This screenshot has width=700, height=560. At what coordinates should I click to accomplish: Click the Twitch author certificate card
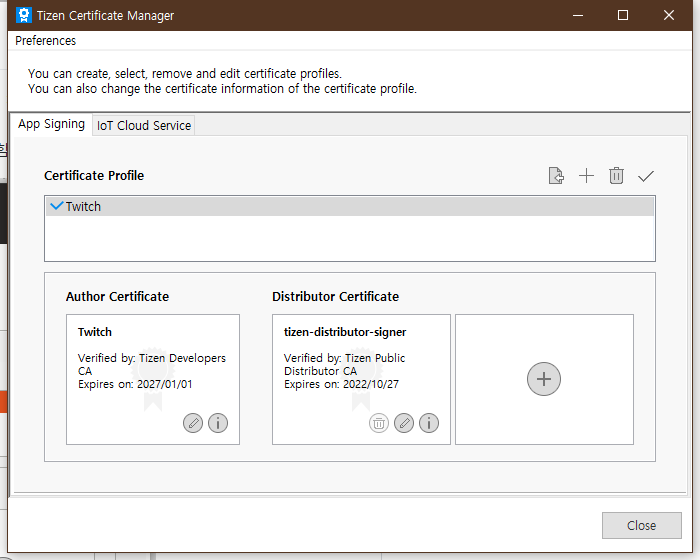(x=153, y=380)
